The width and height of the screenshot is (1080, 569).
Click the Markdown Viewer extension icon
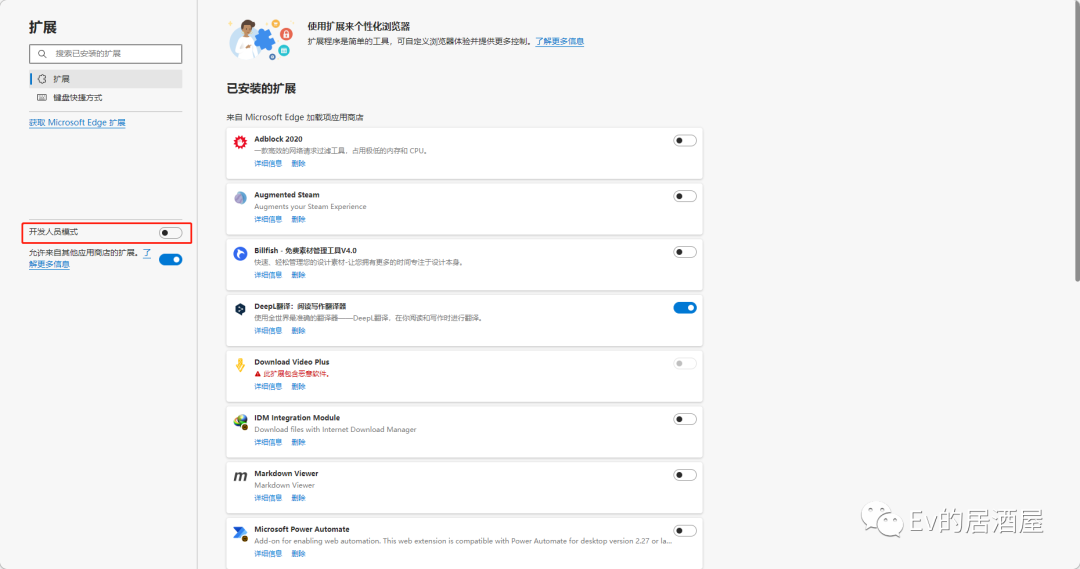[x=240, y=477]
